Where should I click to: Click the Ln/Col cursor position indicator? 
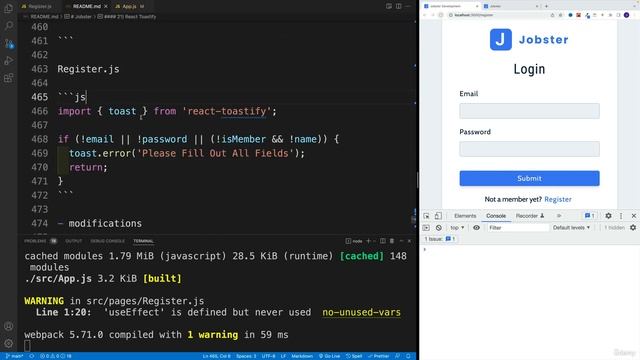coord(216,356)
